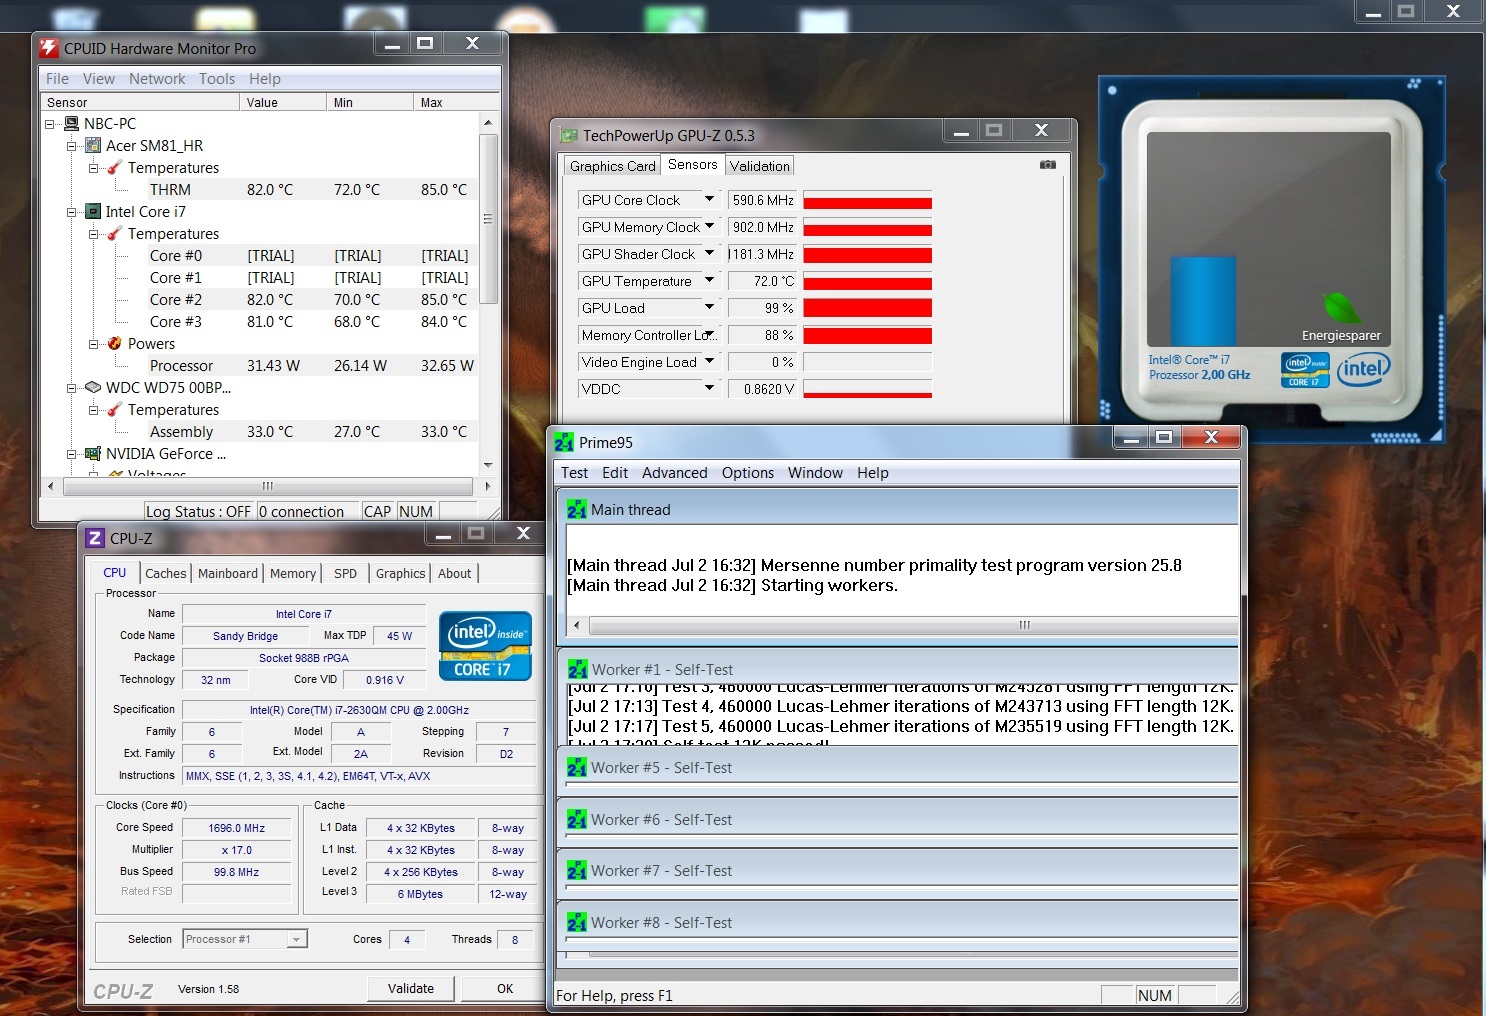
Task: Open the Options menu in Prime95
Action: click(x=748, y=473)
